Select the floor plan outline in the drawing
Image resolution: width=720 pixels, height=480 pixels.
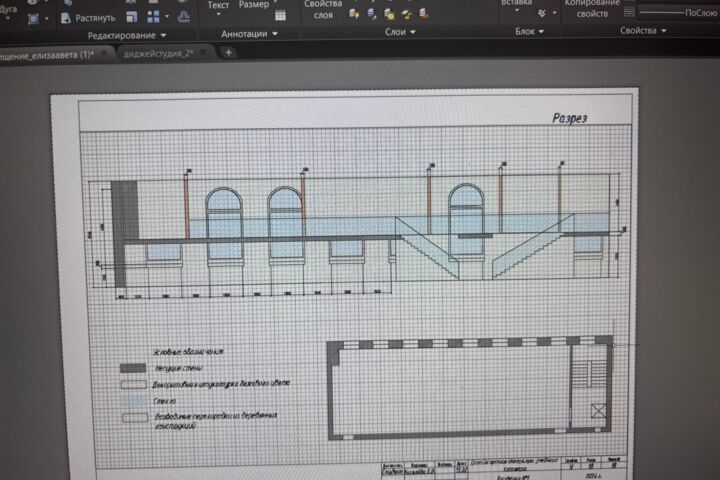pyautogui.click(x=470, y=389)
